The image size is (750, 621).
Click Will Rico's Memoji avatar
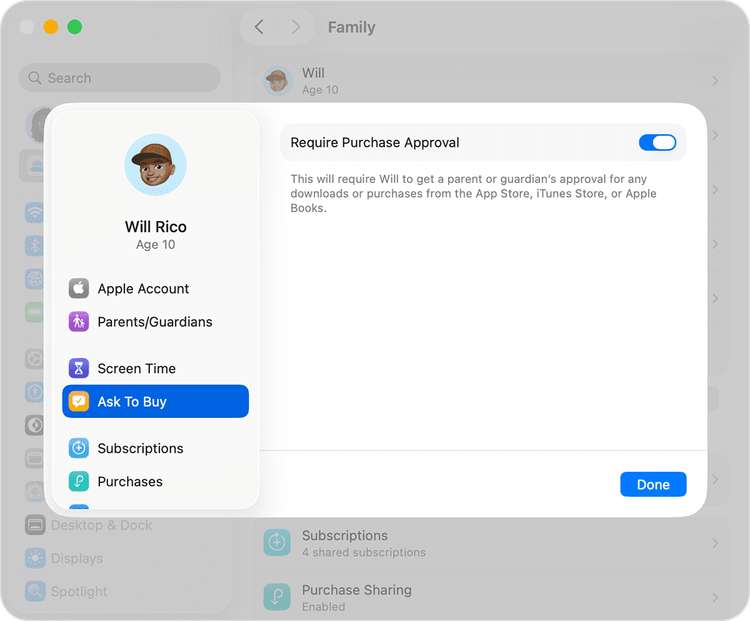[155, 165]
